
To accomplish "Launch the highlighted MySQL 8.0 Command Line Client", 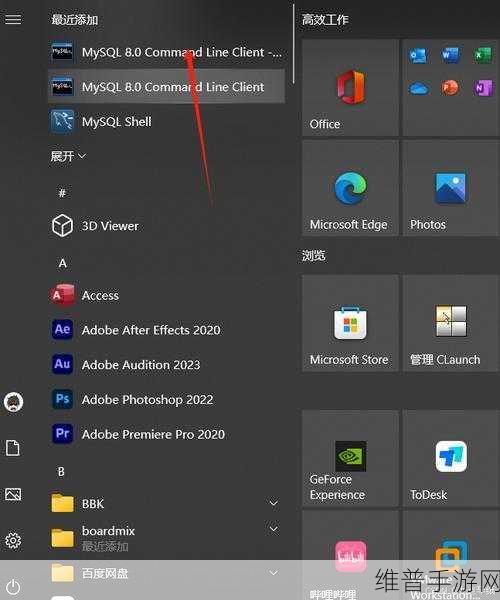I will 166,86.
